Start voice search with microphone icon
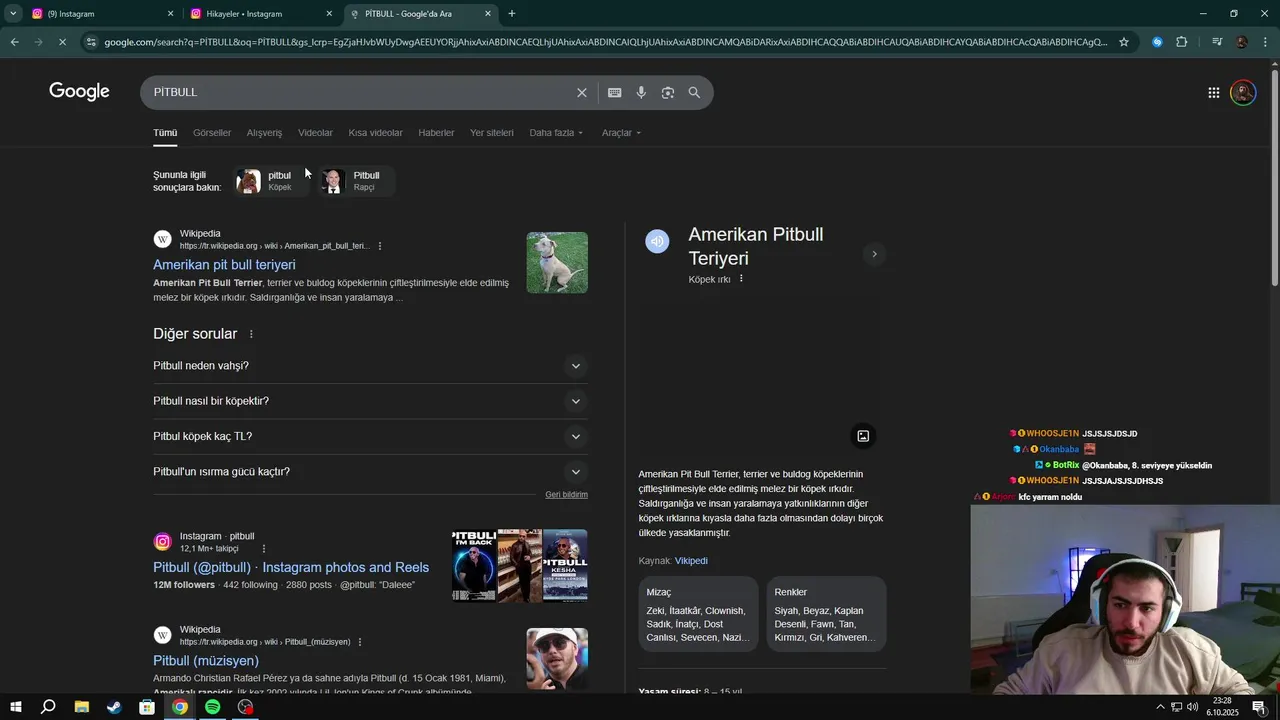 coord(641,93)
